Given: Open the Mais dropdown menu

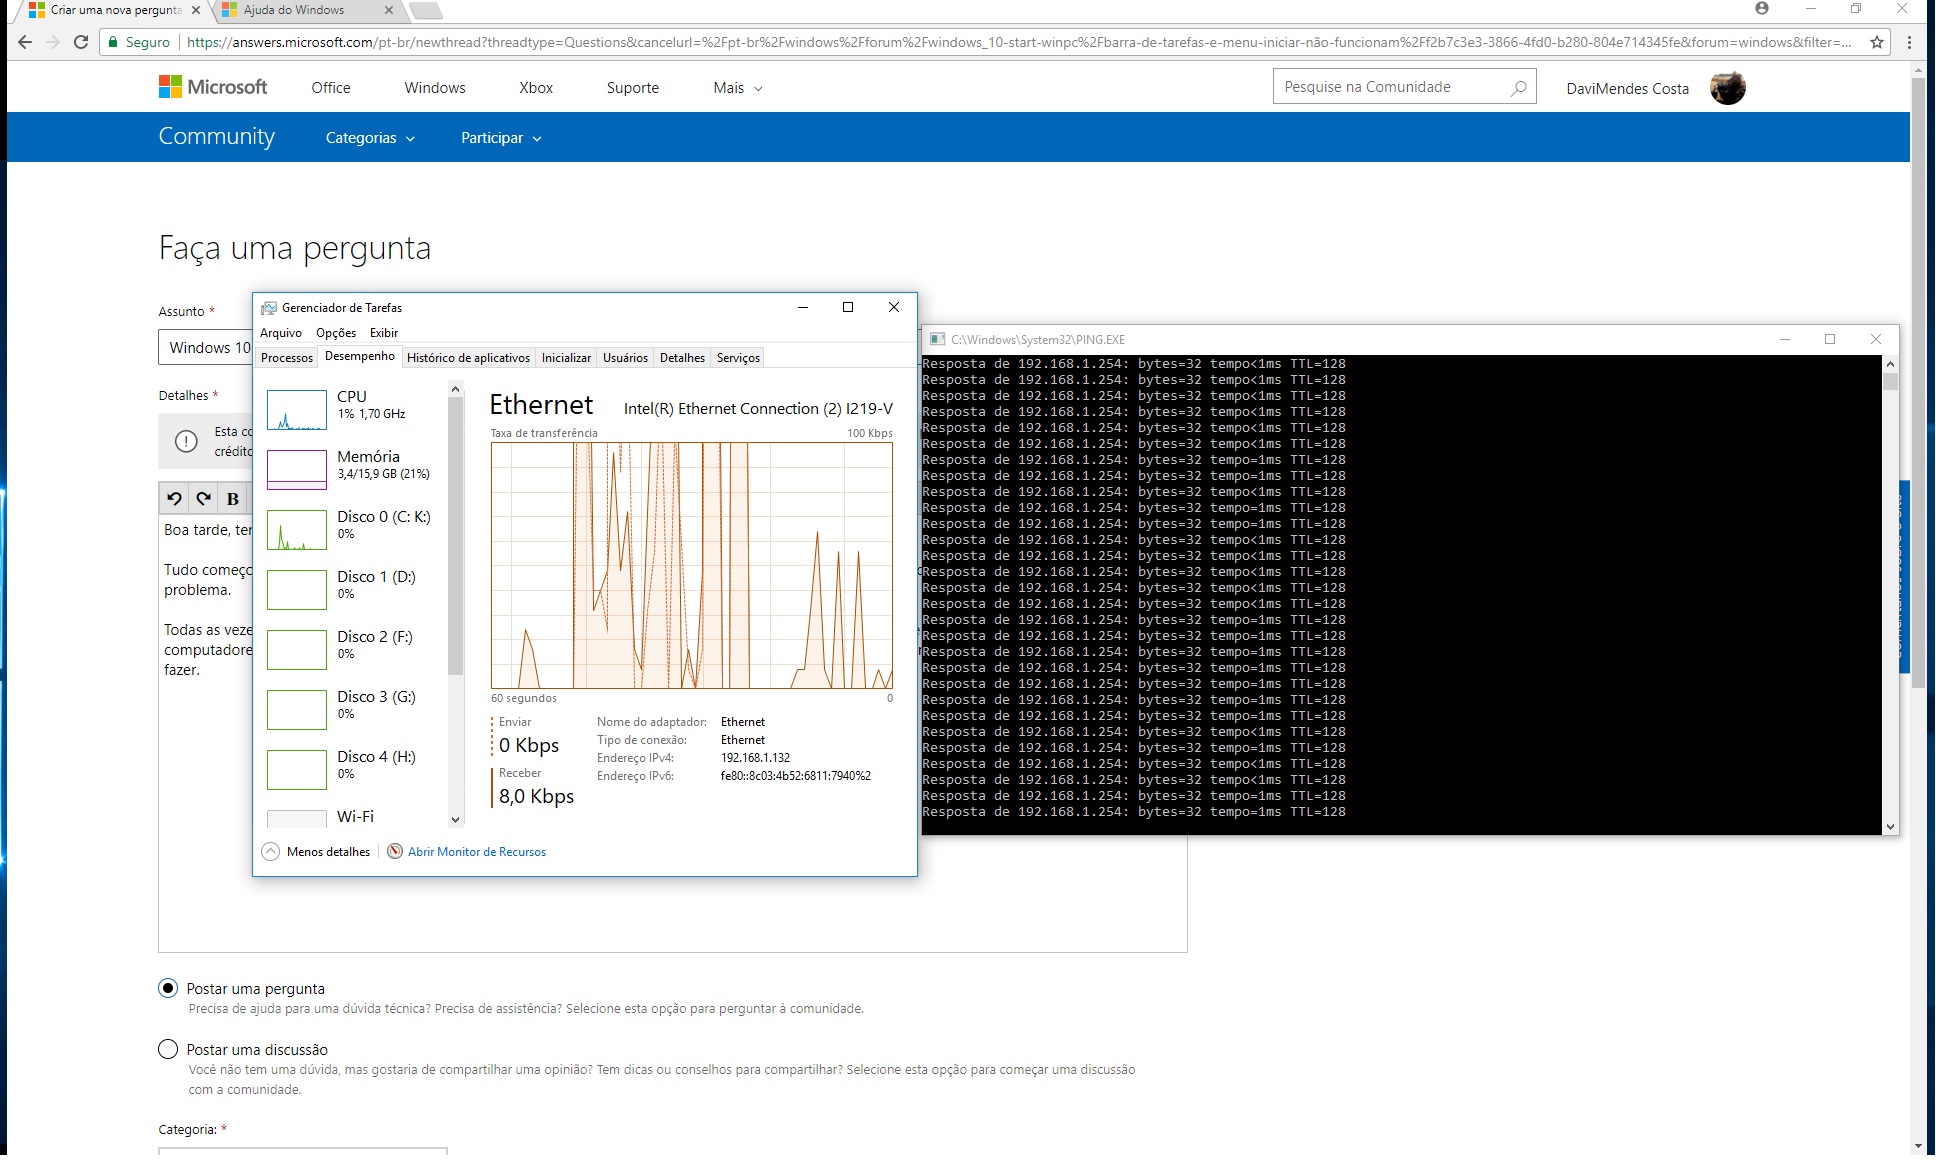Looking at the screenshot, I should coord(737,88).
